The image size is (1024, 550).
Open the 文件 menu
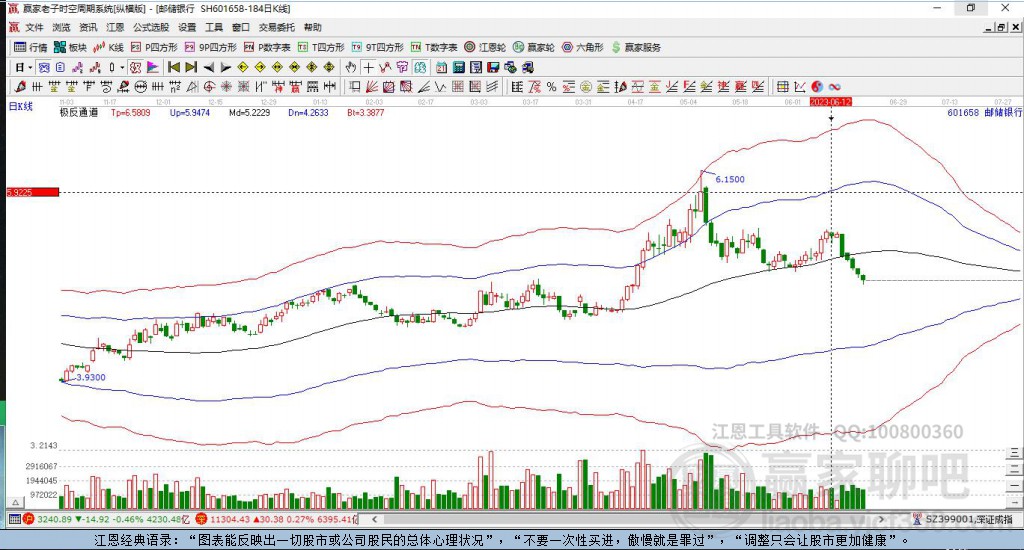tap(34, 27)
